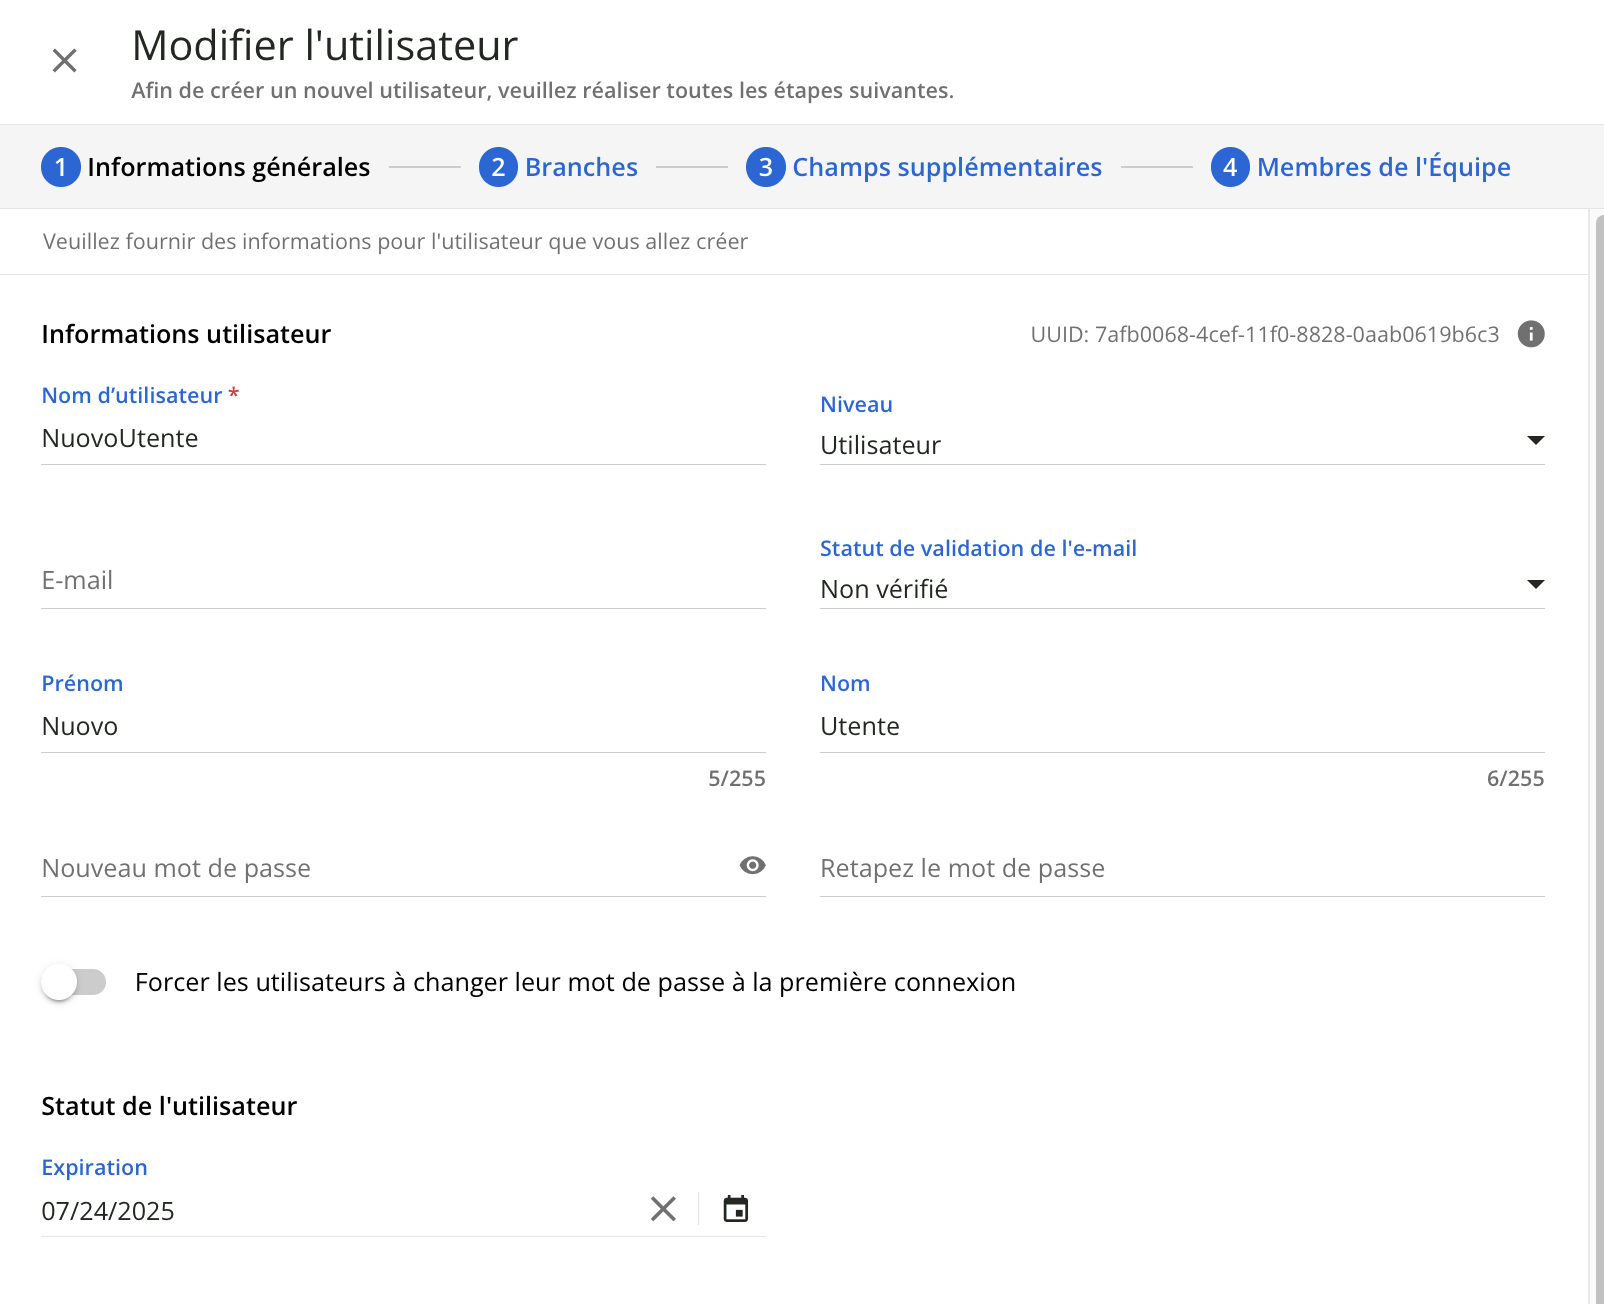View UUID details via the info icon
Image resolution: width=1604 pixels, height=1304 pixels.
click(x=1530, y=335)
